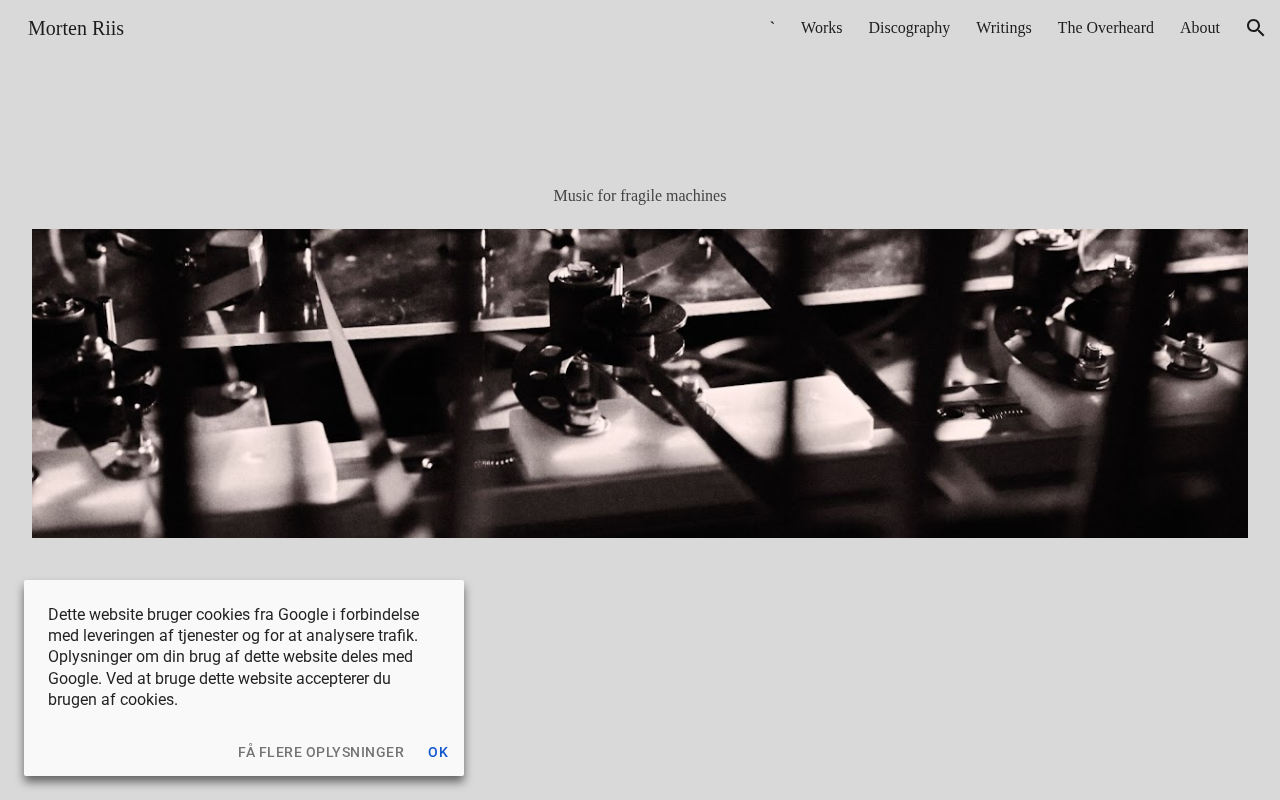Click the word Google in cookie notice
Viewport: 1280px width, 800px height.
303,614
